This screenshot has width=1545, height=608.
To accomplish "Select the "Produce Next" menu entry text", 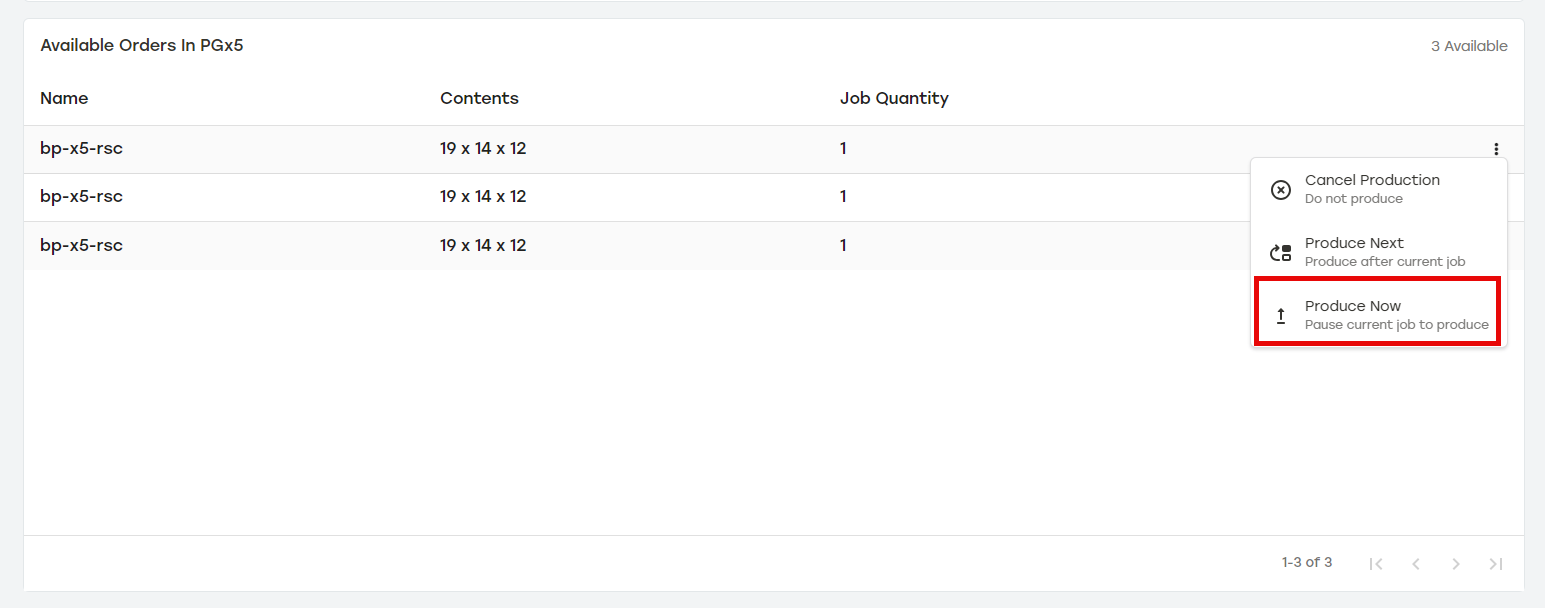I will [1354, 243].
